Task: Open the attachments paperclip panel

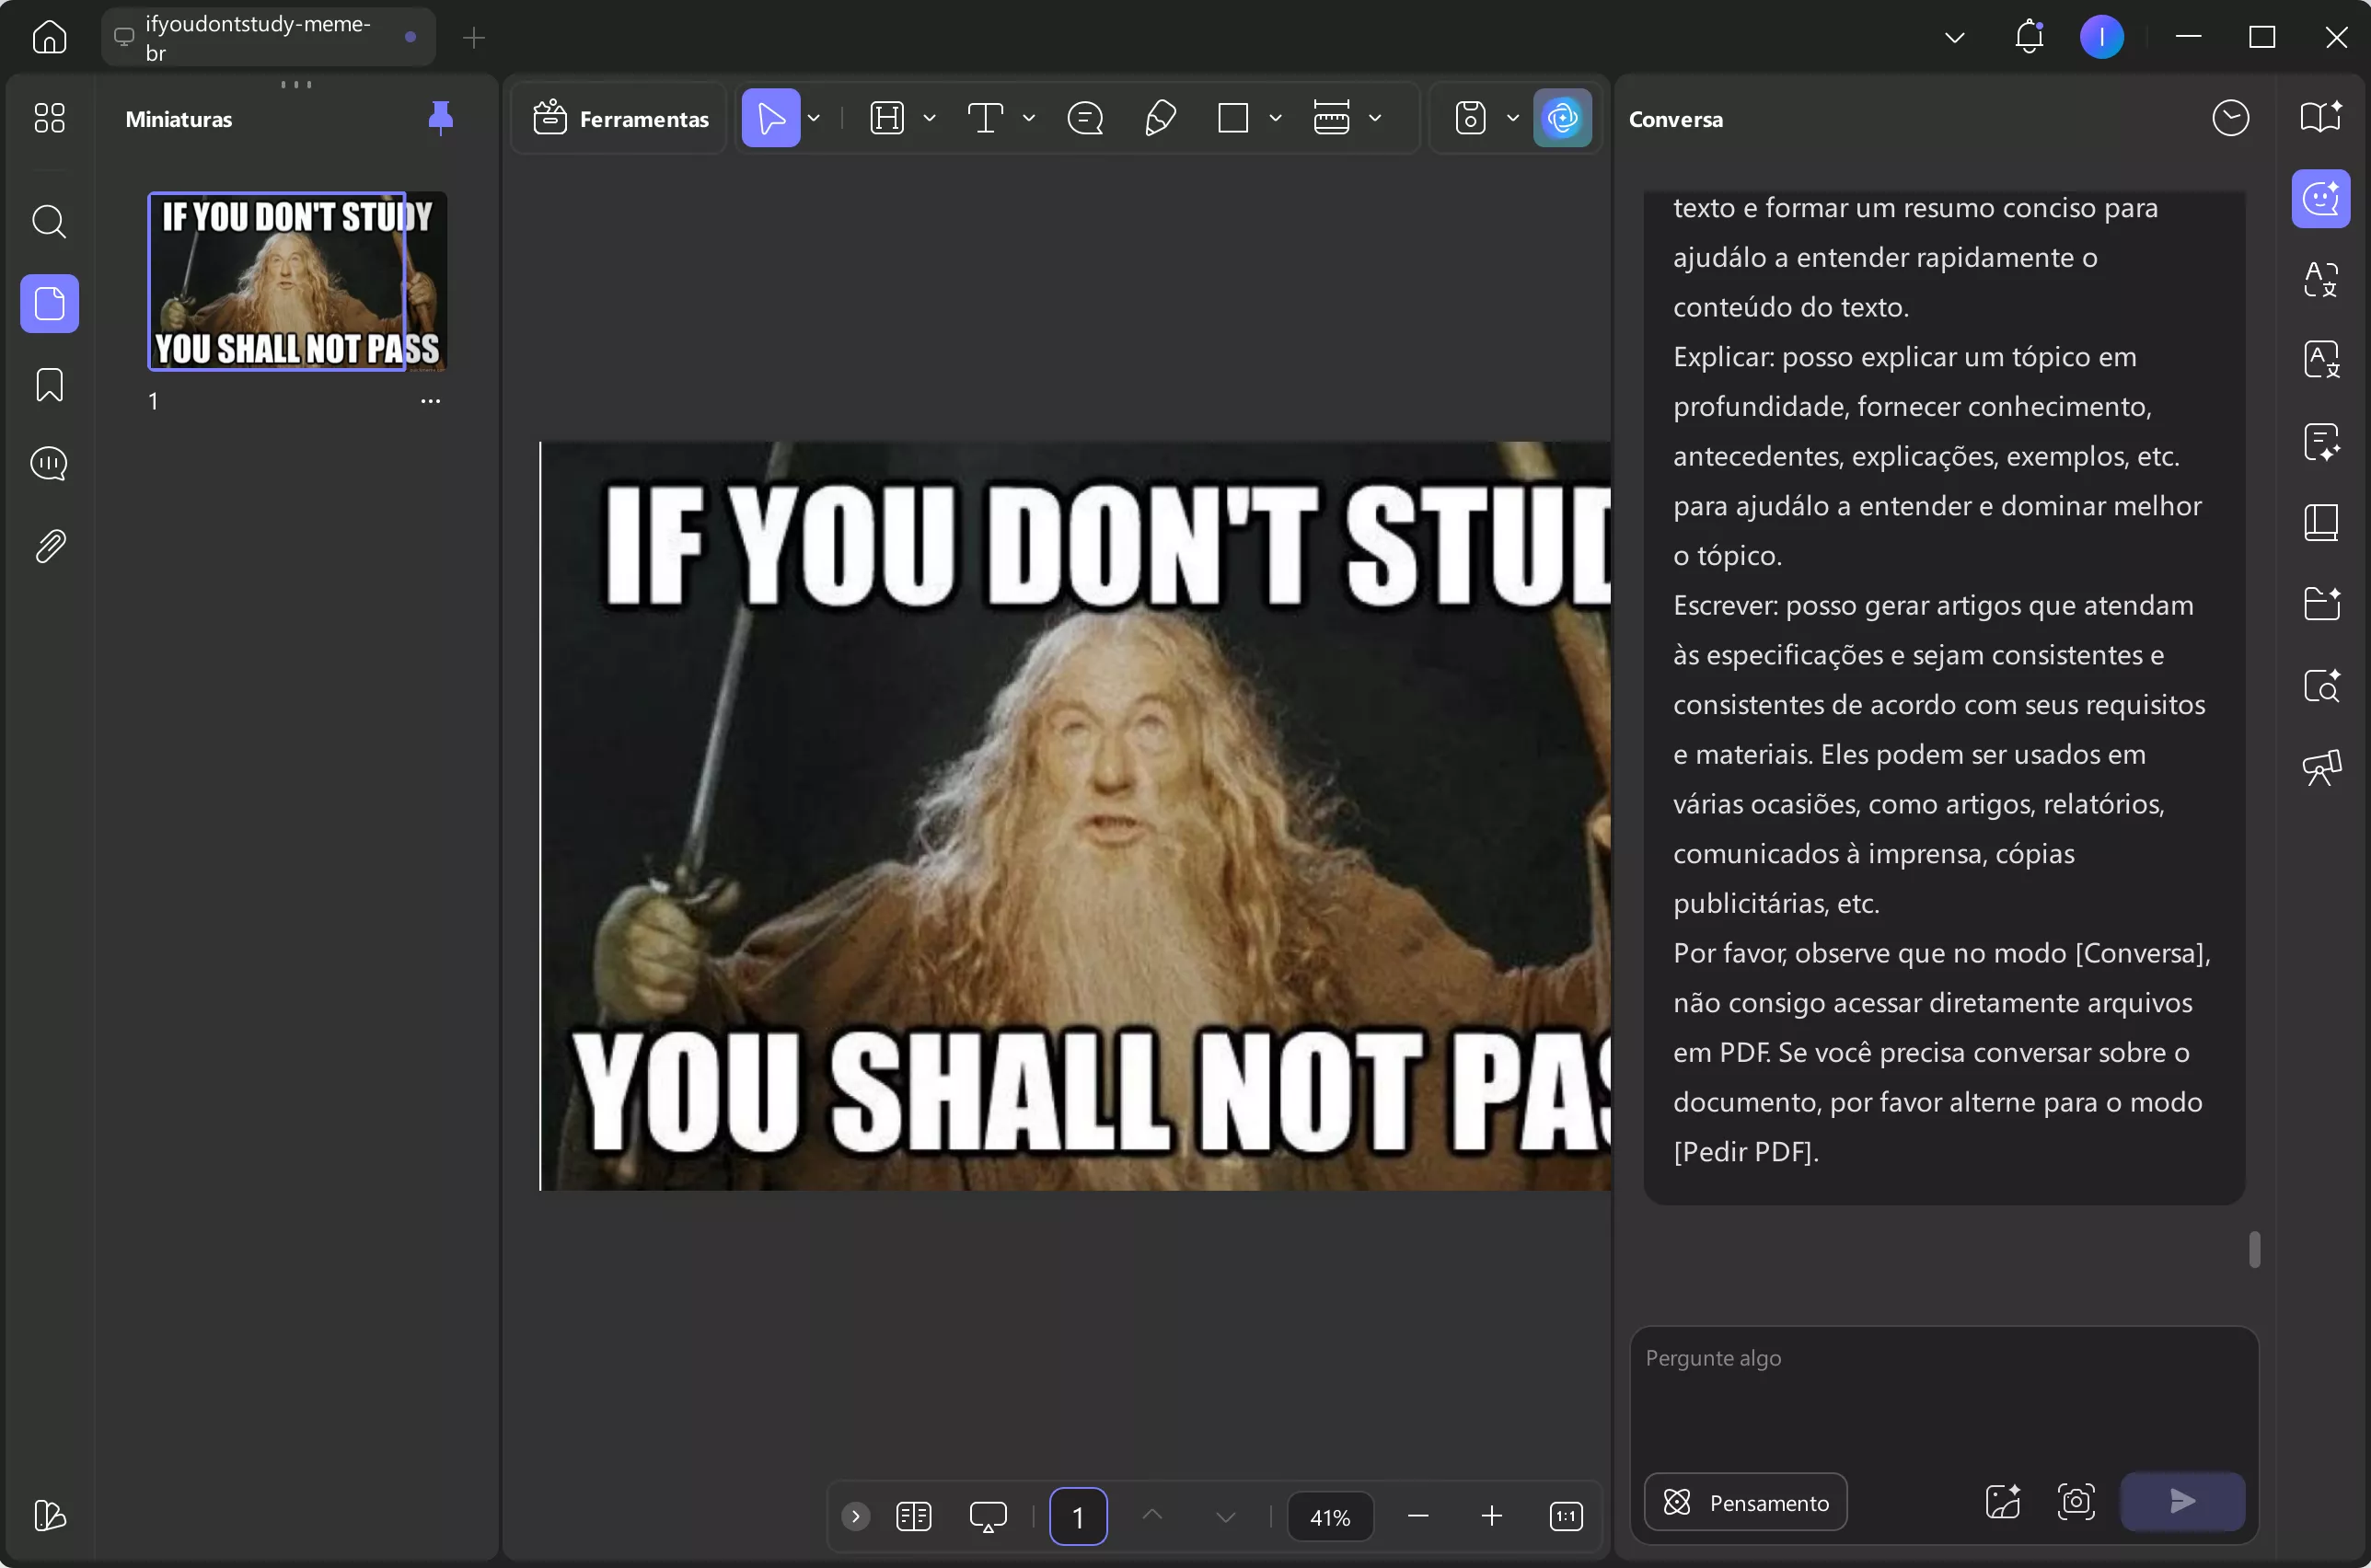Action: (49, 546)
